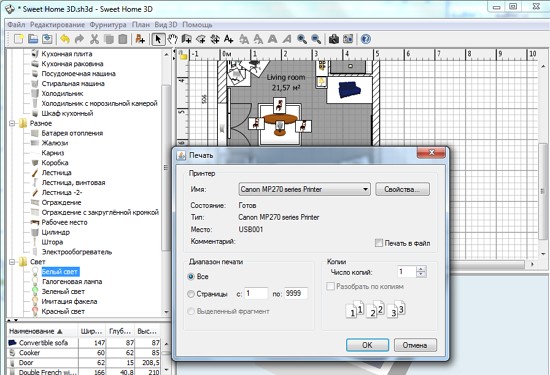Enable the Печать в файл checkbox

point(379,243)
